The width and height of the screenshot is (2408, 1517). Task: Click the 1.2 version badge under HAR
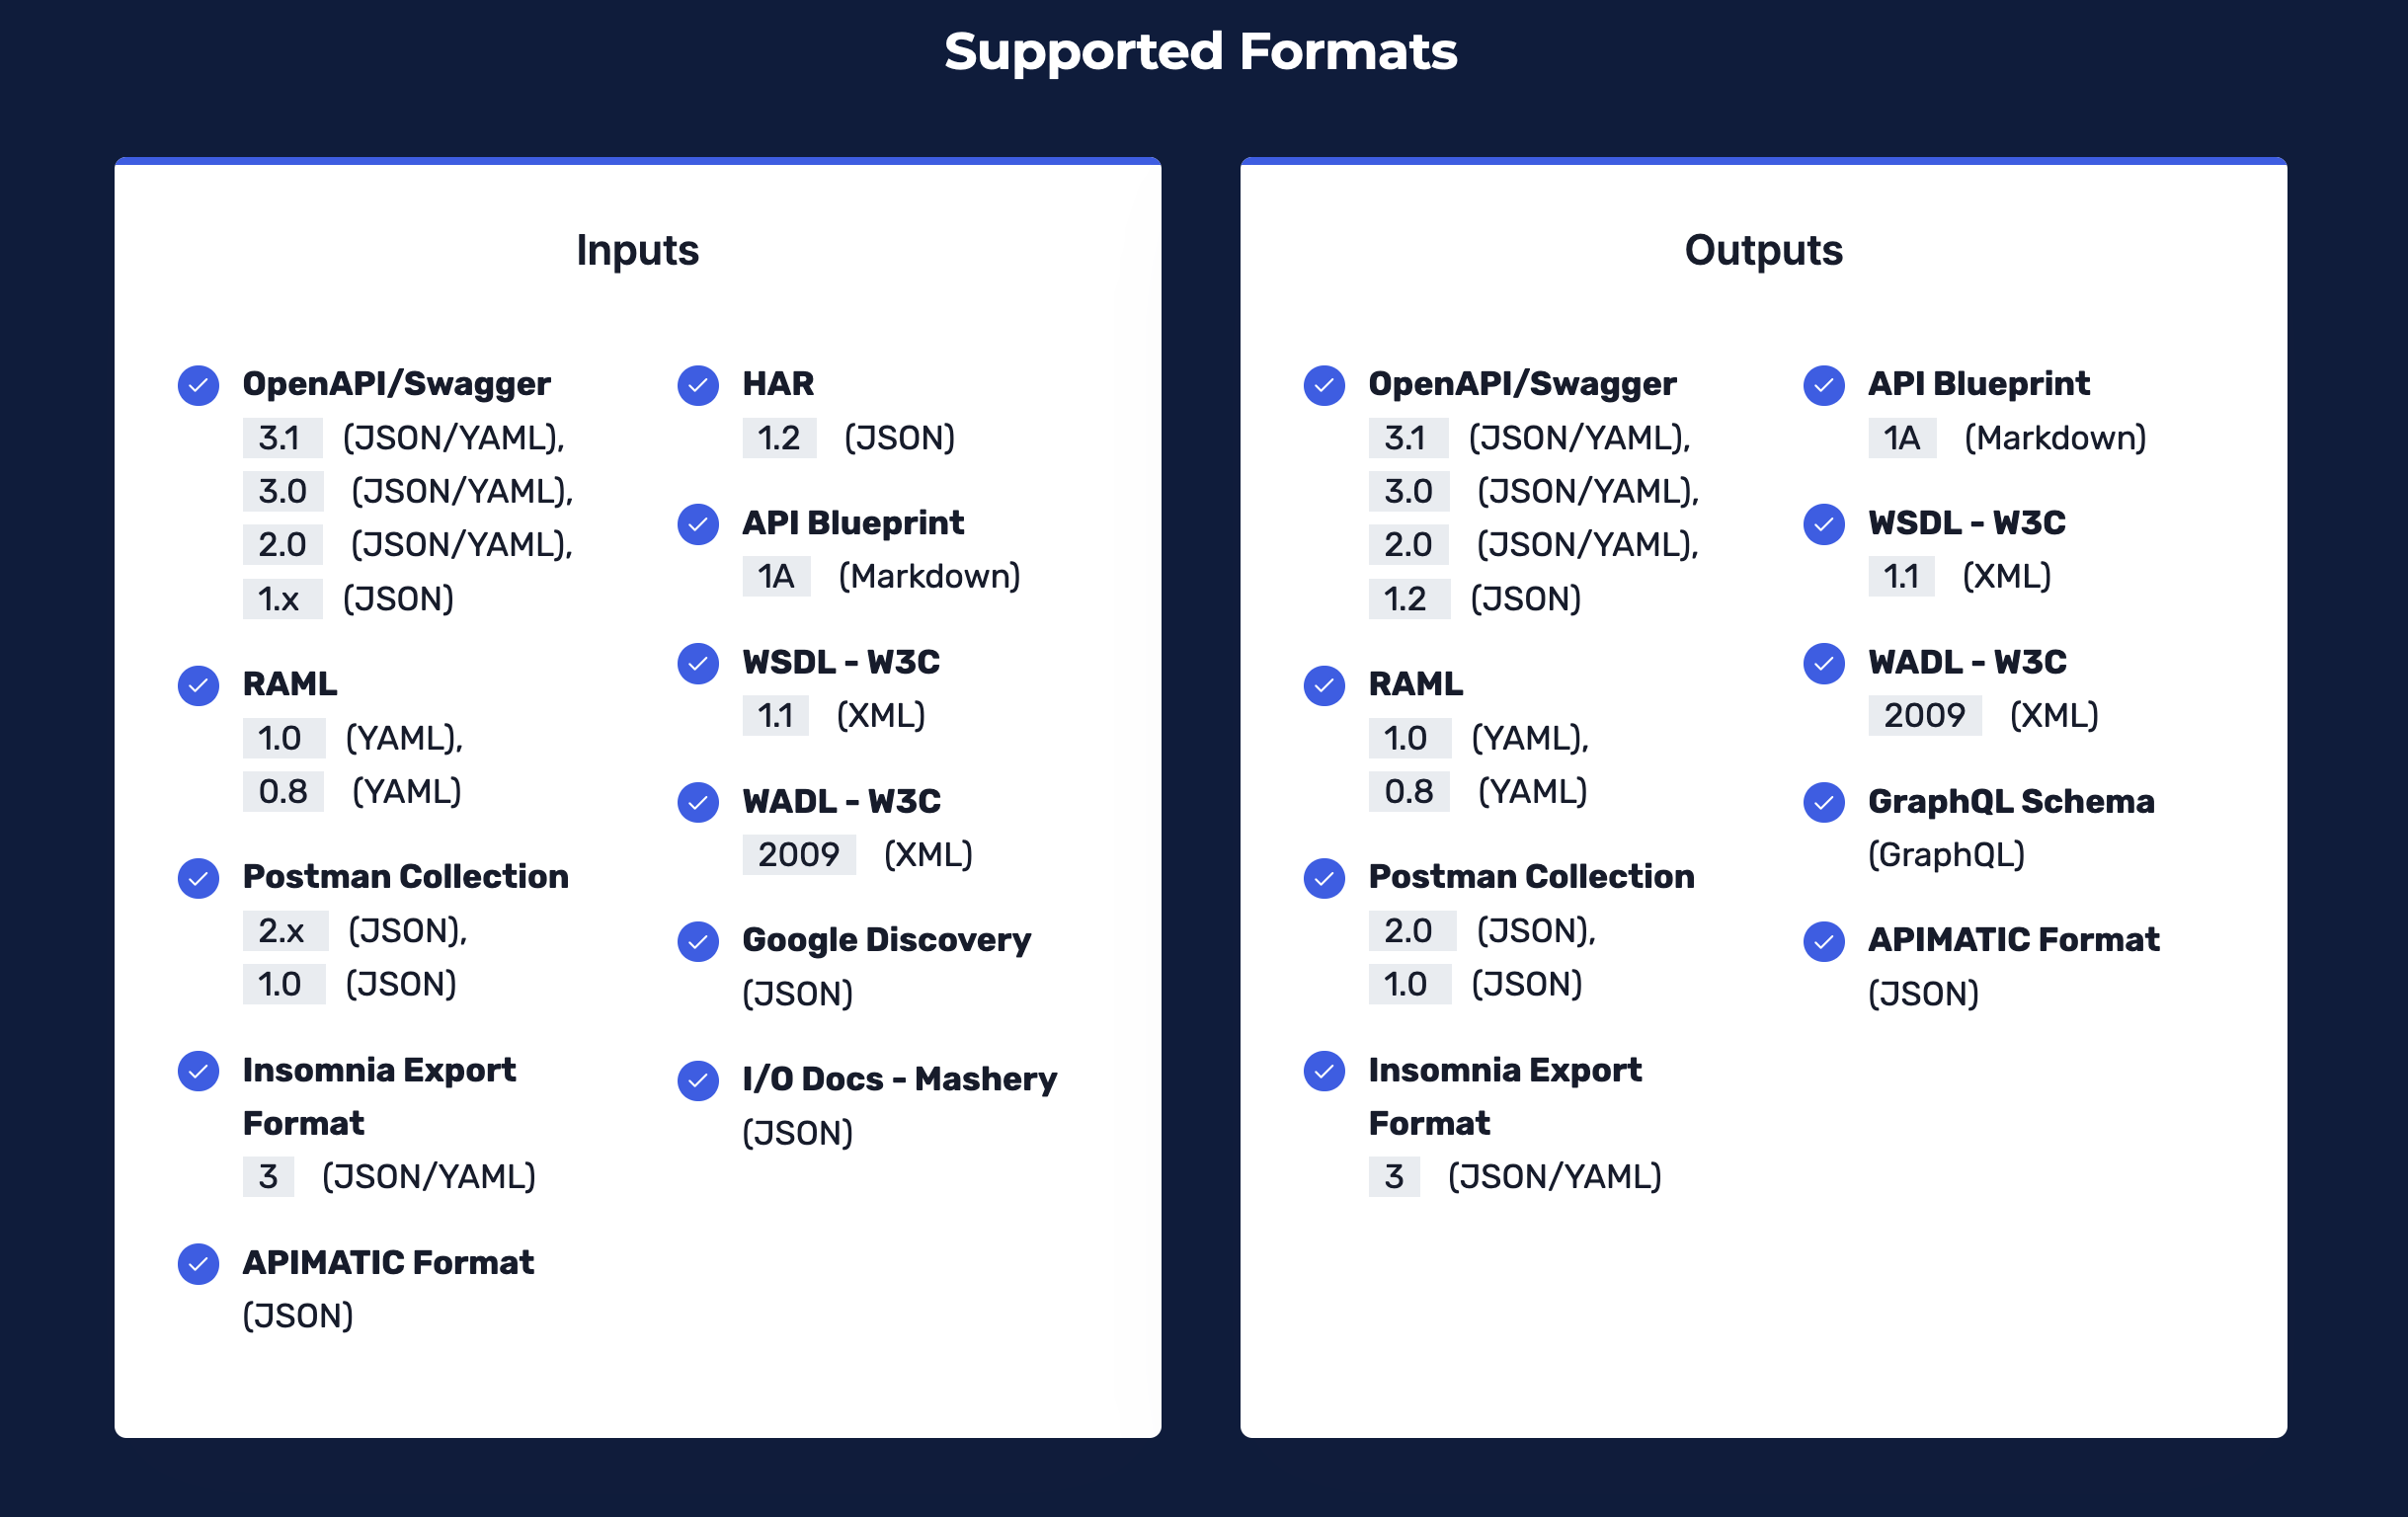pos(779,438)
